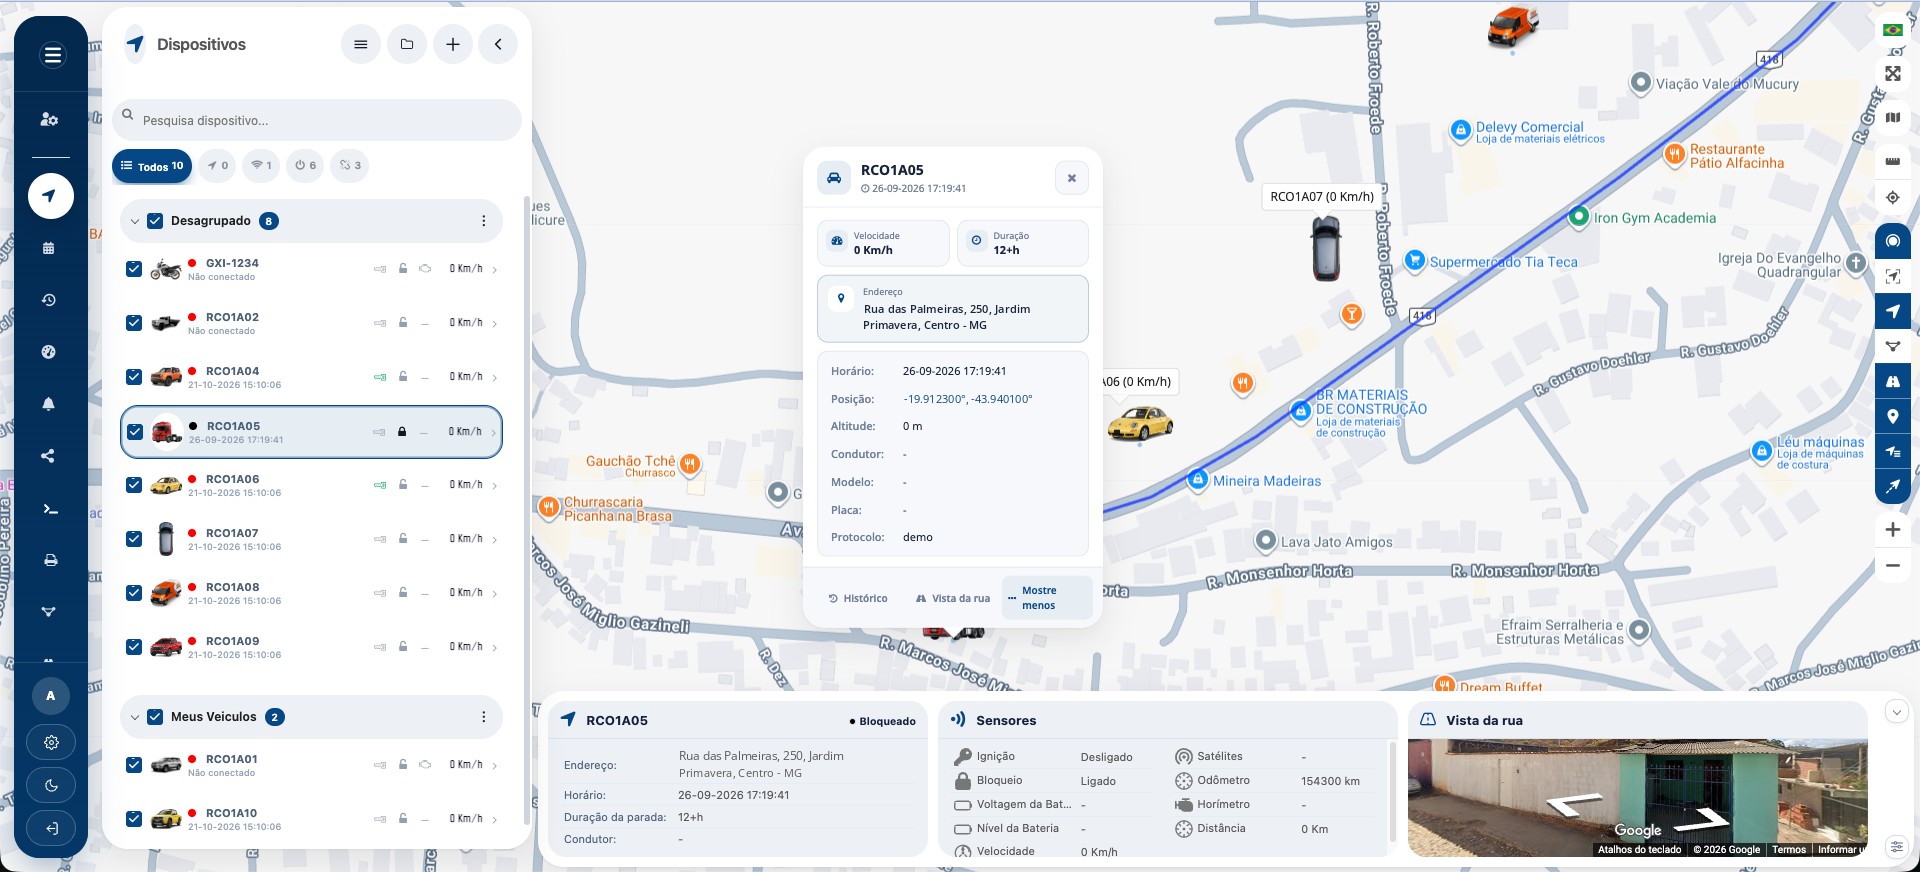Toggle dark mode with the moon icon
Viewport: 1920px width, 872px height.
(51, 786)
